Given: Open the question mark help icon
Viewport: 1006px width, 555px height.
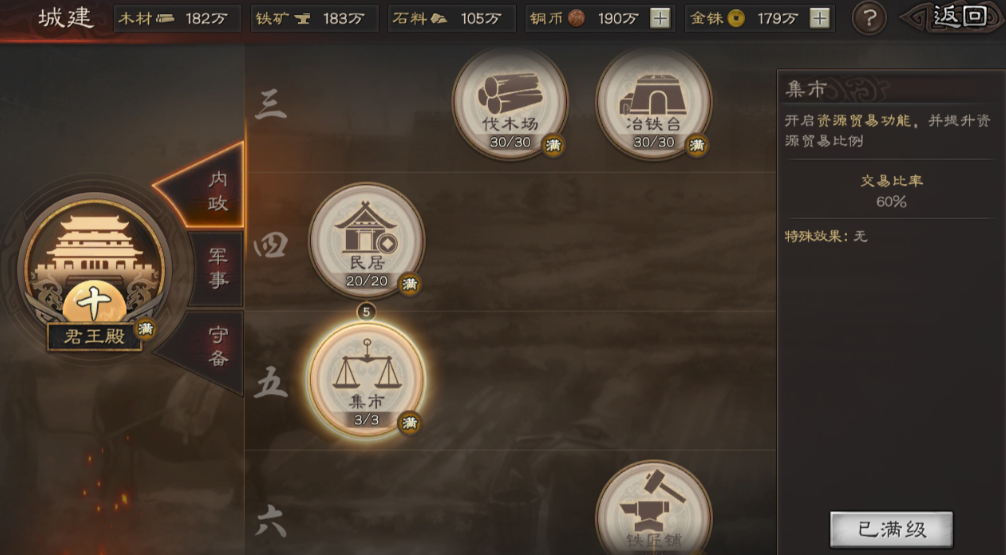Looking at the screenshot, I should [x=869, y=19].
